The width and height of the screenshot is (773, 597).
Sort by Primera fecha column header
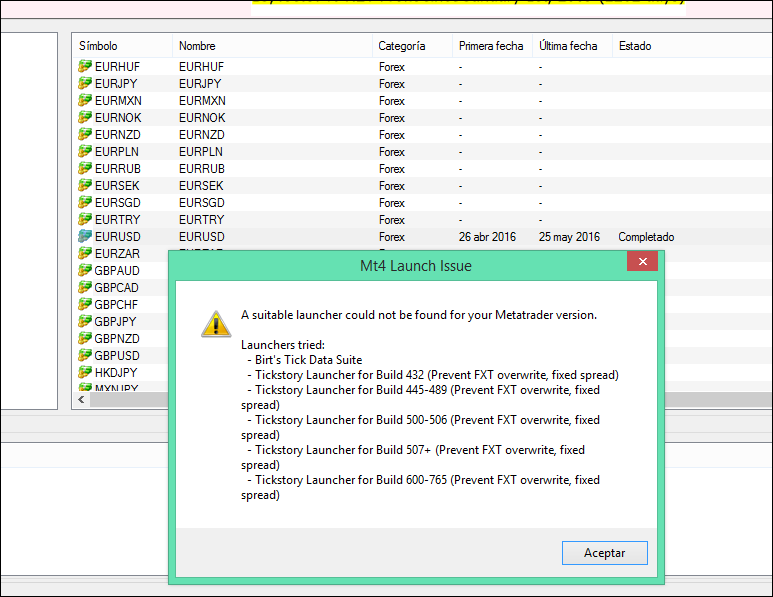click(490, 46)
